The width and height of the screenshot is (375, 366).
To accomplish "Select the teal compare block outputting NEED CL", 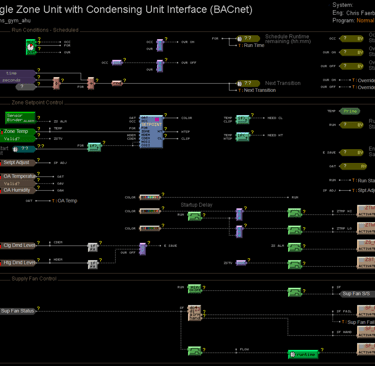I will [243, 120].
